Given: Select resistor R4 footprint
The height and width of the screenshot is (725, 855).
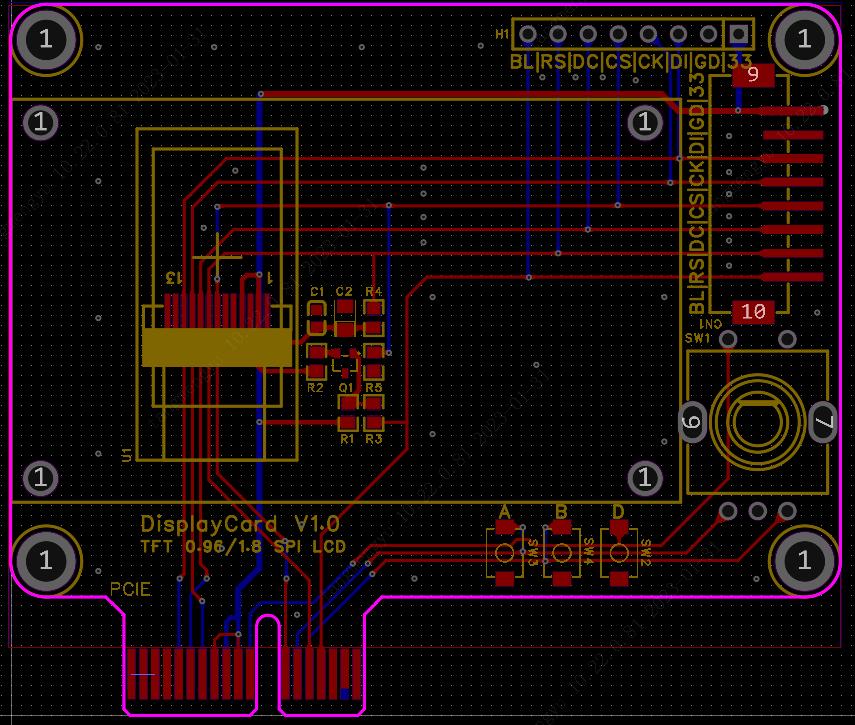Looking at the screenshot, I should 374,317.
